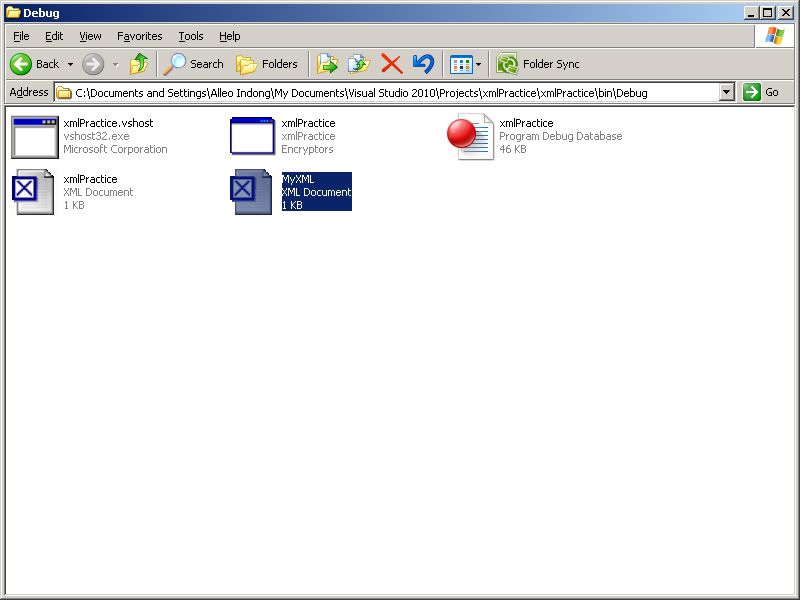The width and height of the screenshot is (800, 600).
Task: Select the MyXML XML Document file
Action: [253, 192]
